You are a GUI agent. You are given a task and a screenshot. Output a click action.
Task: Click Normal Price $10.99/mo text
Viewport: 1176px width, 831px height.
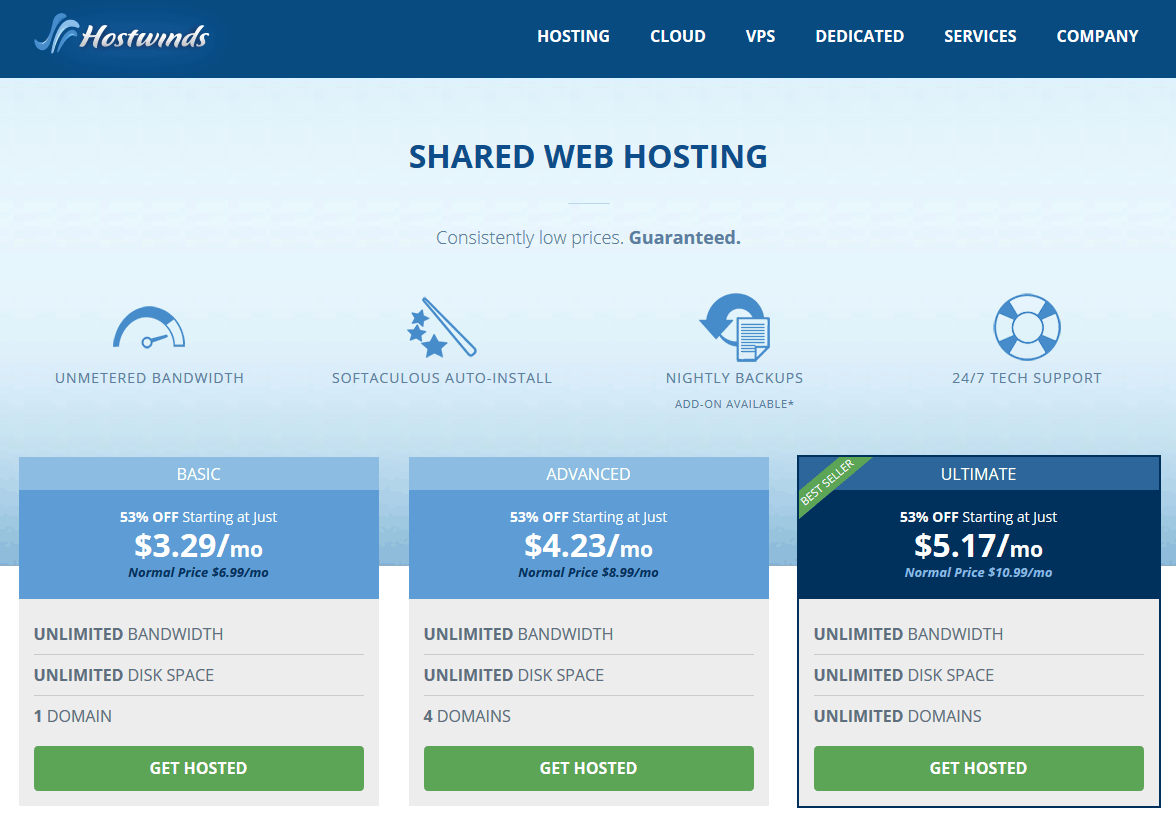(x=979, y=572)
